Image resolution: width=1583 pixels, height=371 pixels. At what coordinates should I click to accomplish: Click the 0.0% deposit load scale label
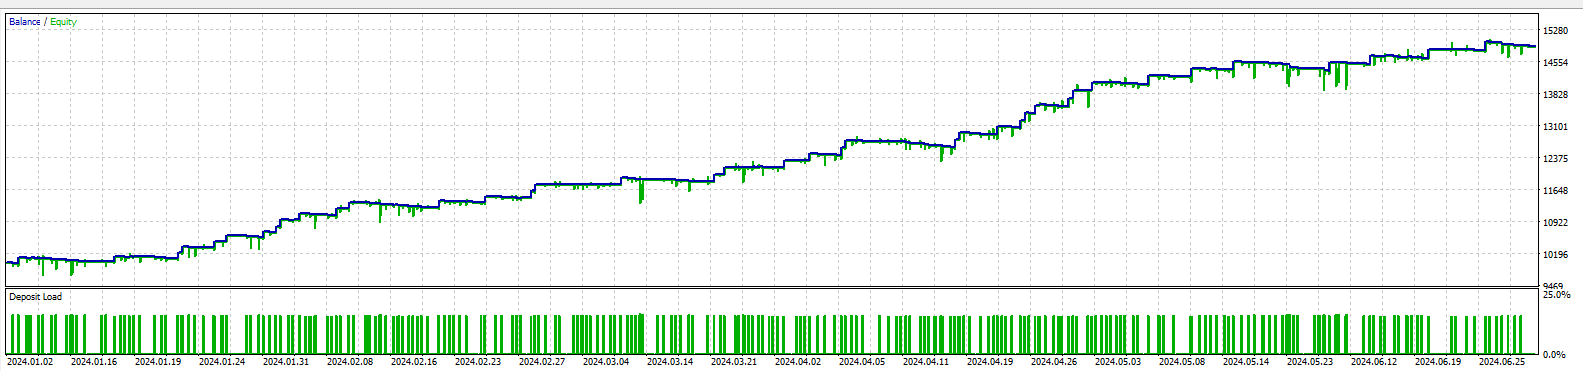(1555, 355)
